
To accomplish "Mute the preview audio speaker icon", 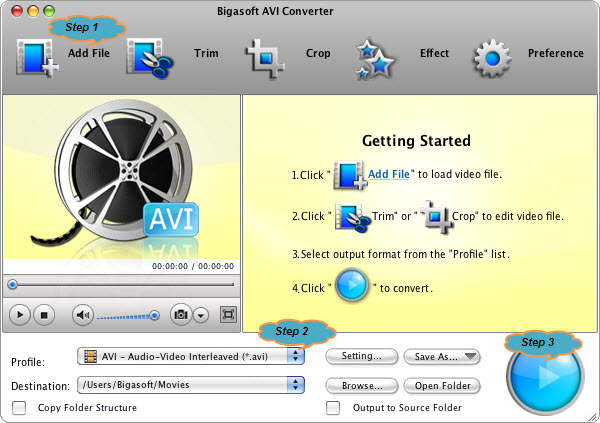I will (83, 315).
